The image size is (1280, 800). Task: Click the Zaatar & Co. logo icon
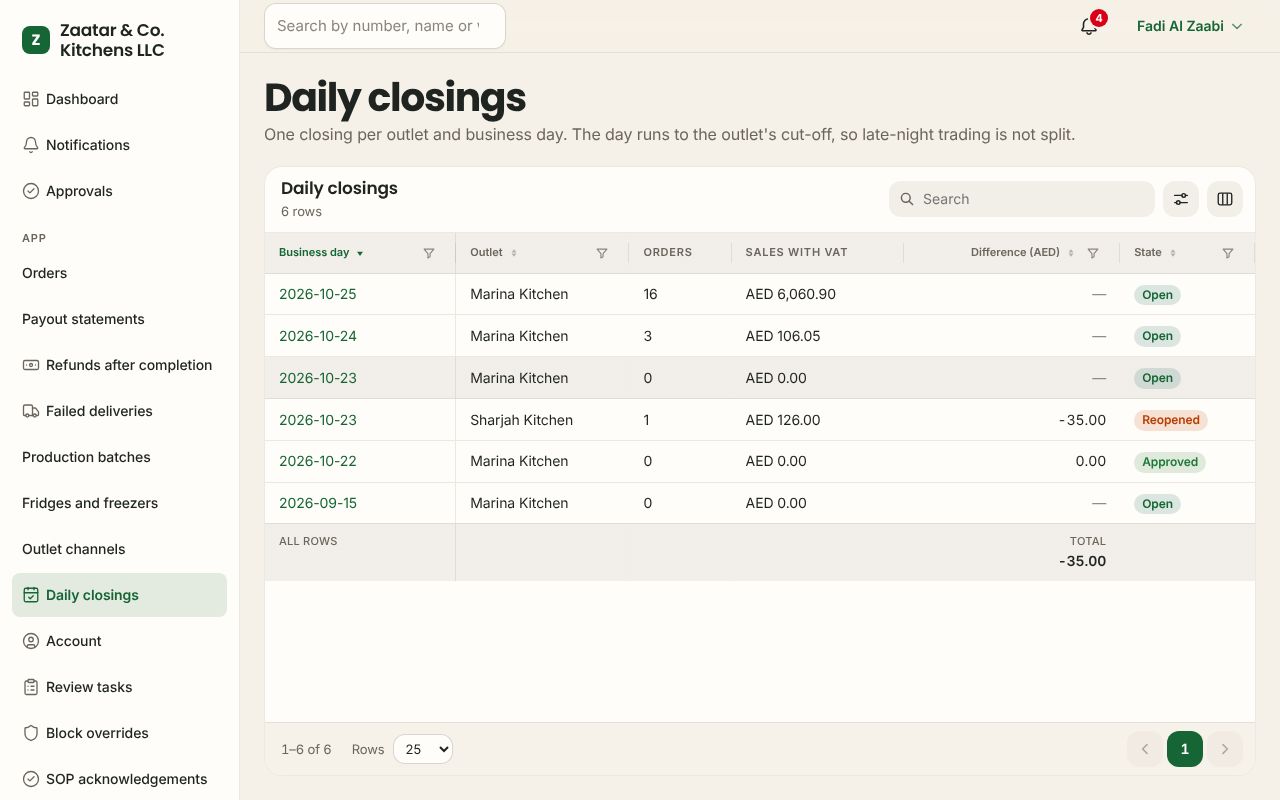36,40
